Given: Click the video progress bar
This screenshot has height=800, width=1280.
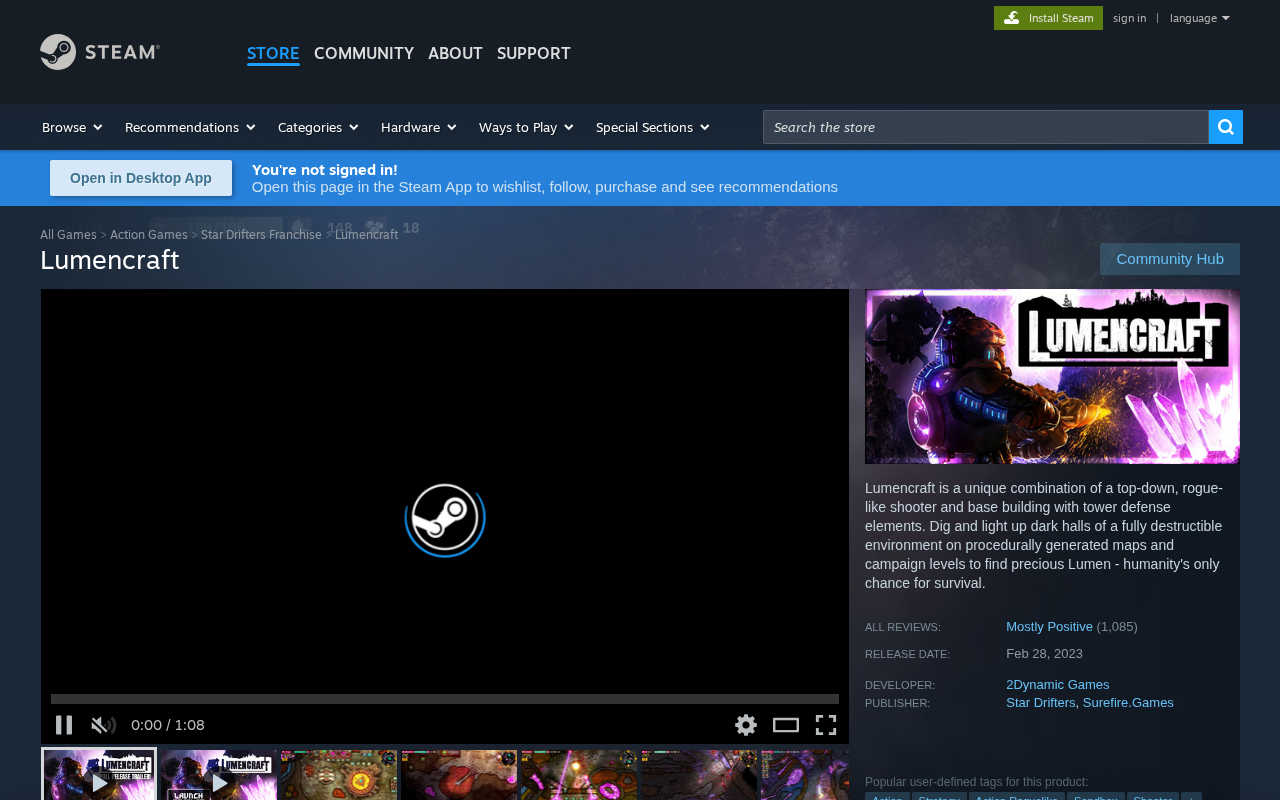Looking at the screenshot, I should [x=445, y=699].
